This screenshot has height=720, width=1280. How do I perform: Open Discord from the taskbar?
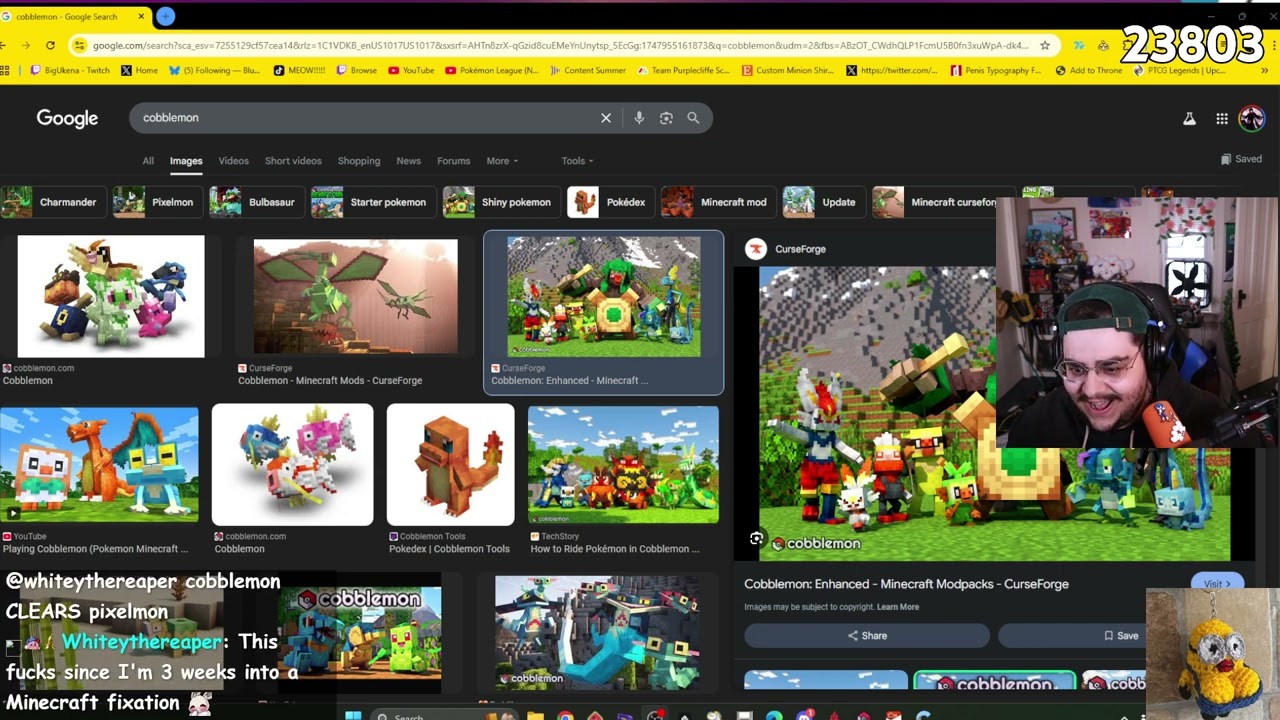click(x=804, y=715)
